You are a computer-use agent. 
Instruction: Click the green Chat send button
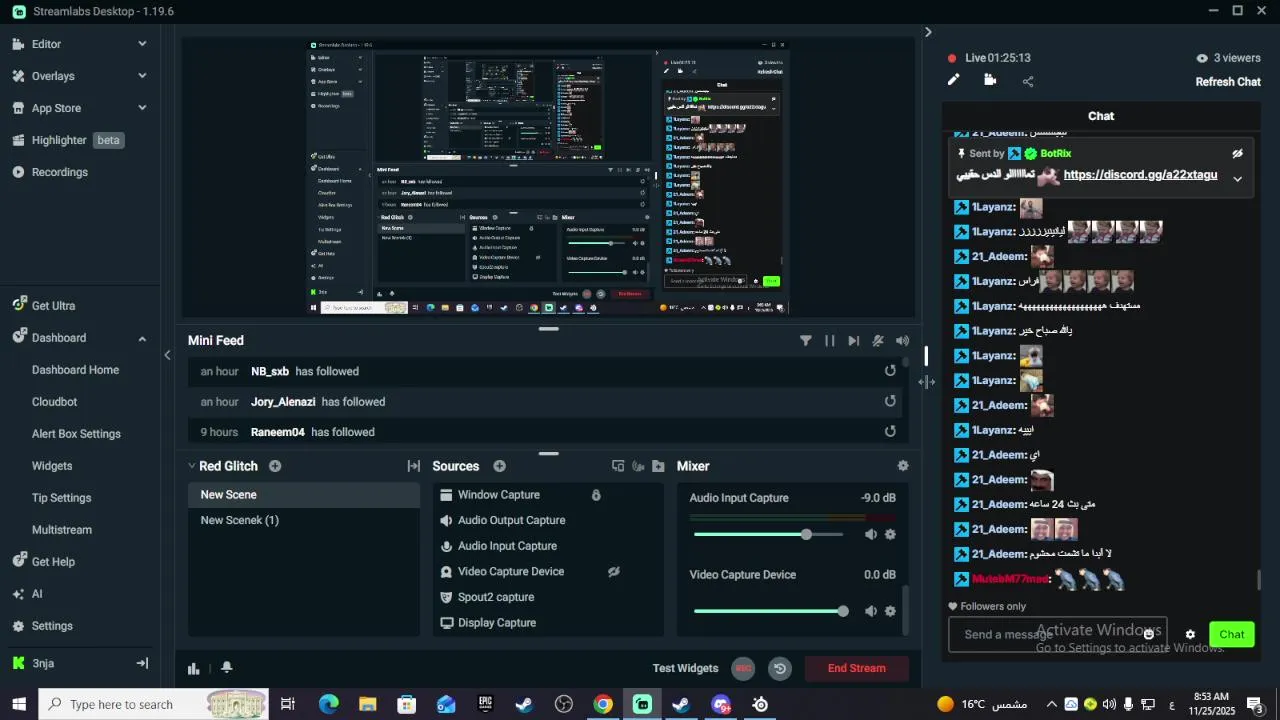click(x=1232, y=634)
